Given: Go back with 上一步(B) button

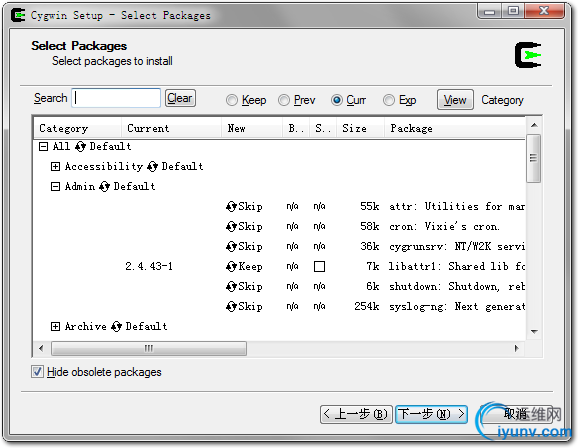Looking at the screenshot, I should pos(356,414).
